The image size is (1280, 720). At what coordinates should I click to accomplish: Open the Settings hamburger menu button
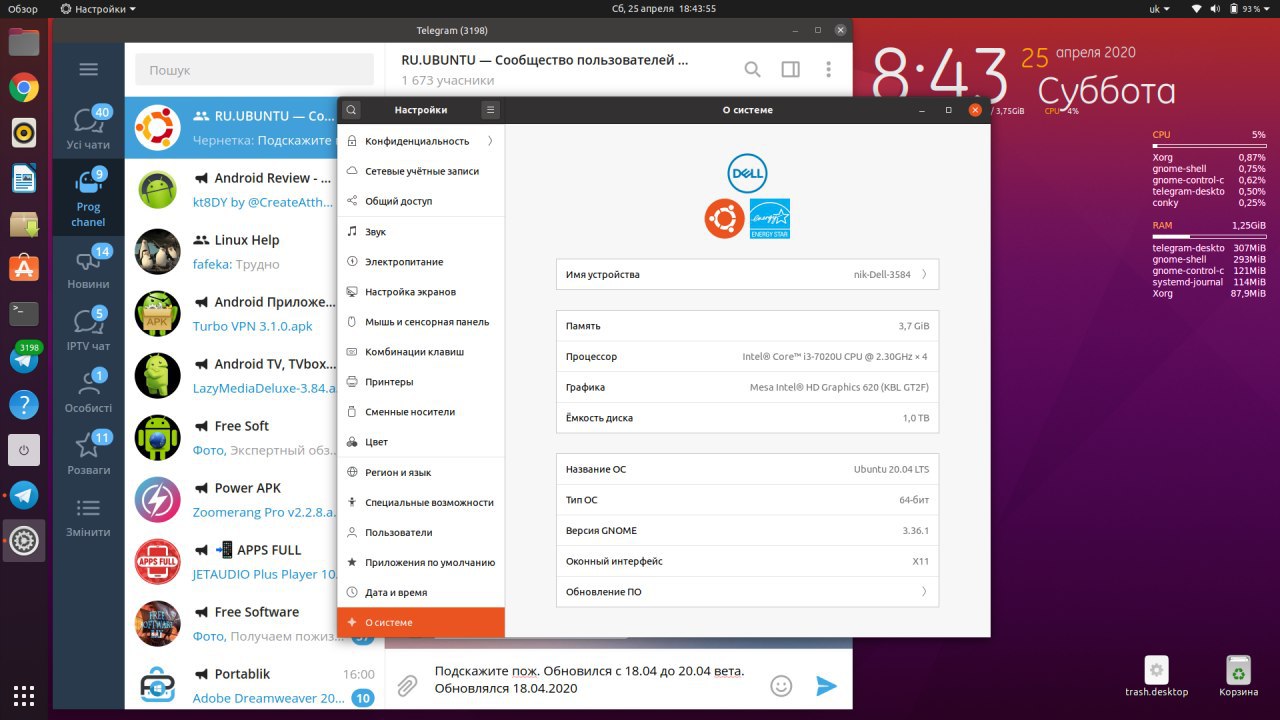(490, 110)
